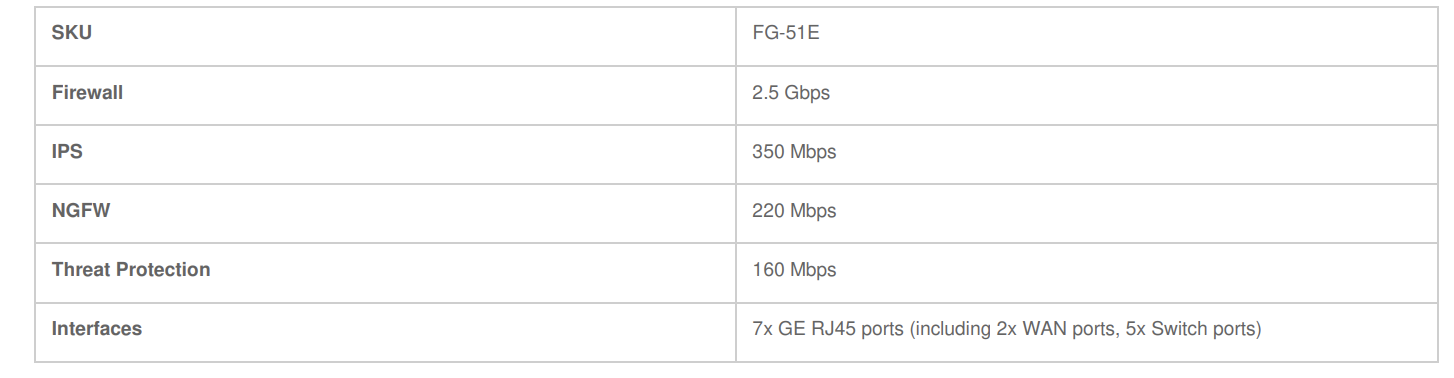Image resolution: width=1454 pixels, height=378 pixels.
Task: Select the 2.5 Gbps firewall value
Action: (x=791, y=93)
